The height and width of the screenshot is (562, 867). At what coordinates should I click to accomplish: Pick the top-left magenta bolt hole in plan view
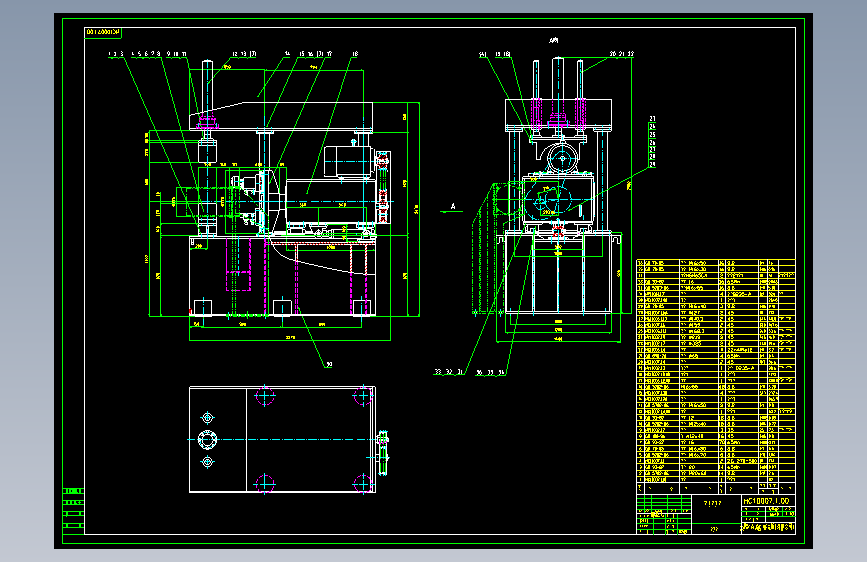click(x=264, y=396)
